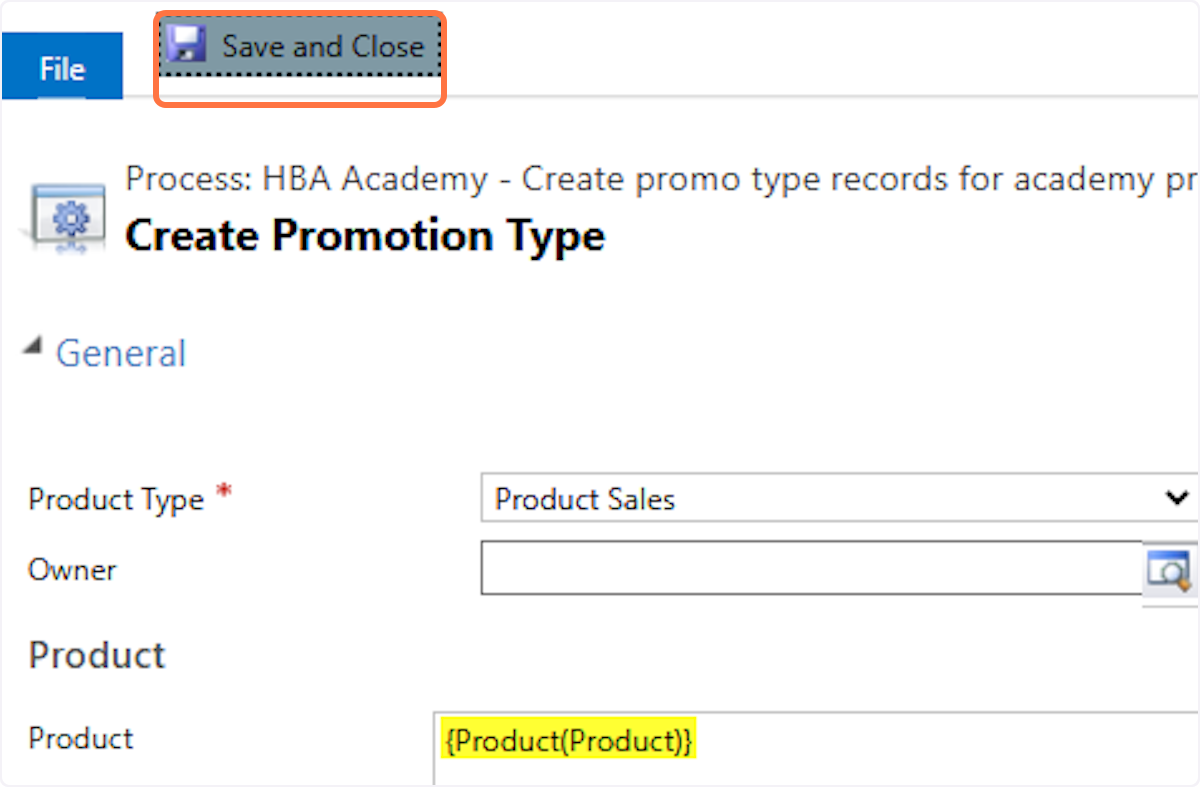Click the Owner field label
The width and height of the screenshot is (1200, 787).
click(x=72, y=570)
